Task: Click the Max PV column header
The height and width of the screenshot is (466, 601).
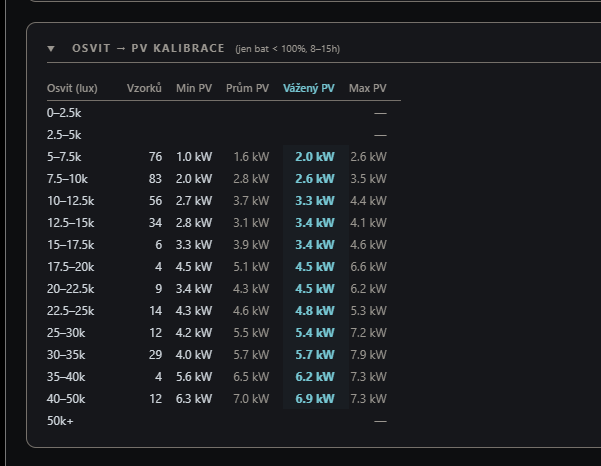Action: point(368,88)
